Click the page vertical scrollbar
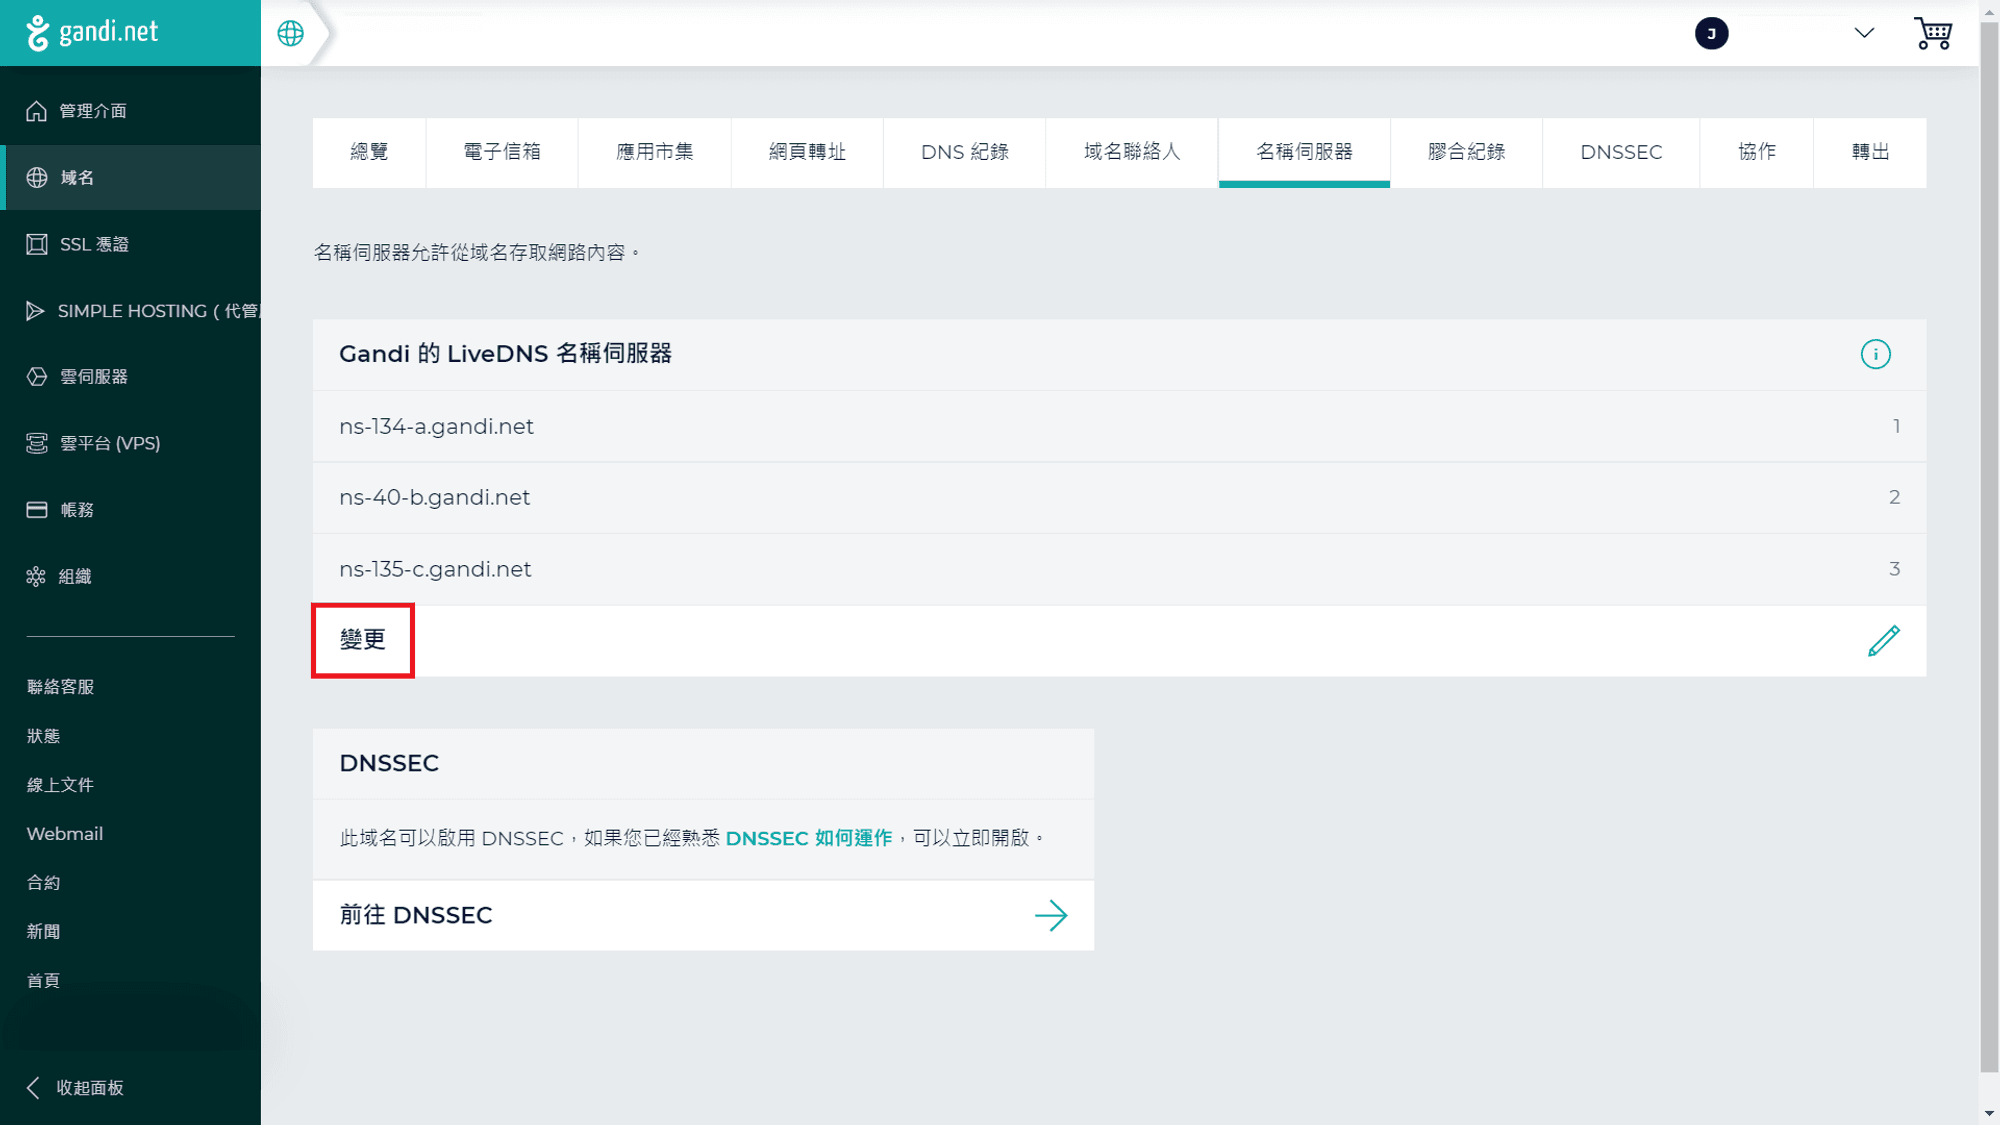The width and height of the screenshot is (2000, 1125). pyautogui.click(x=1989, y=545)
